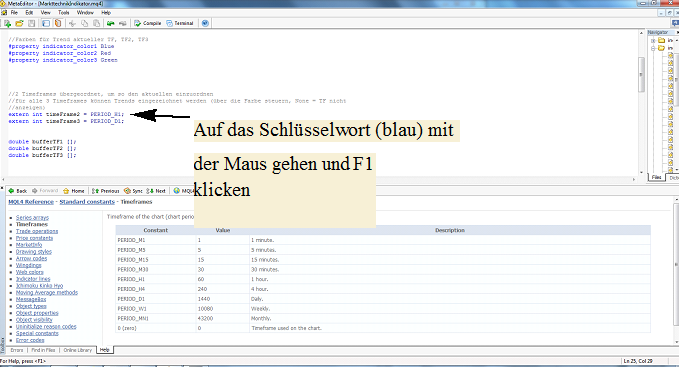The image size is (679, 367).
Task: Click the blue help globe toolbar icon
Action: tap(205, 23)
